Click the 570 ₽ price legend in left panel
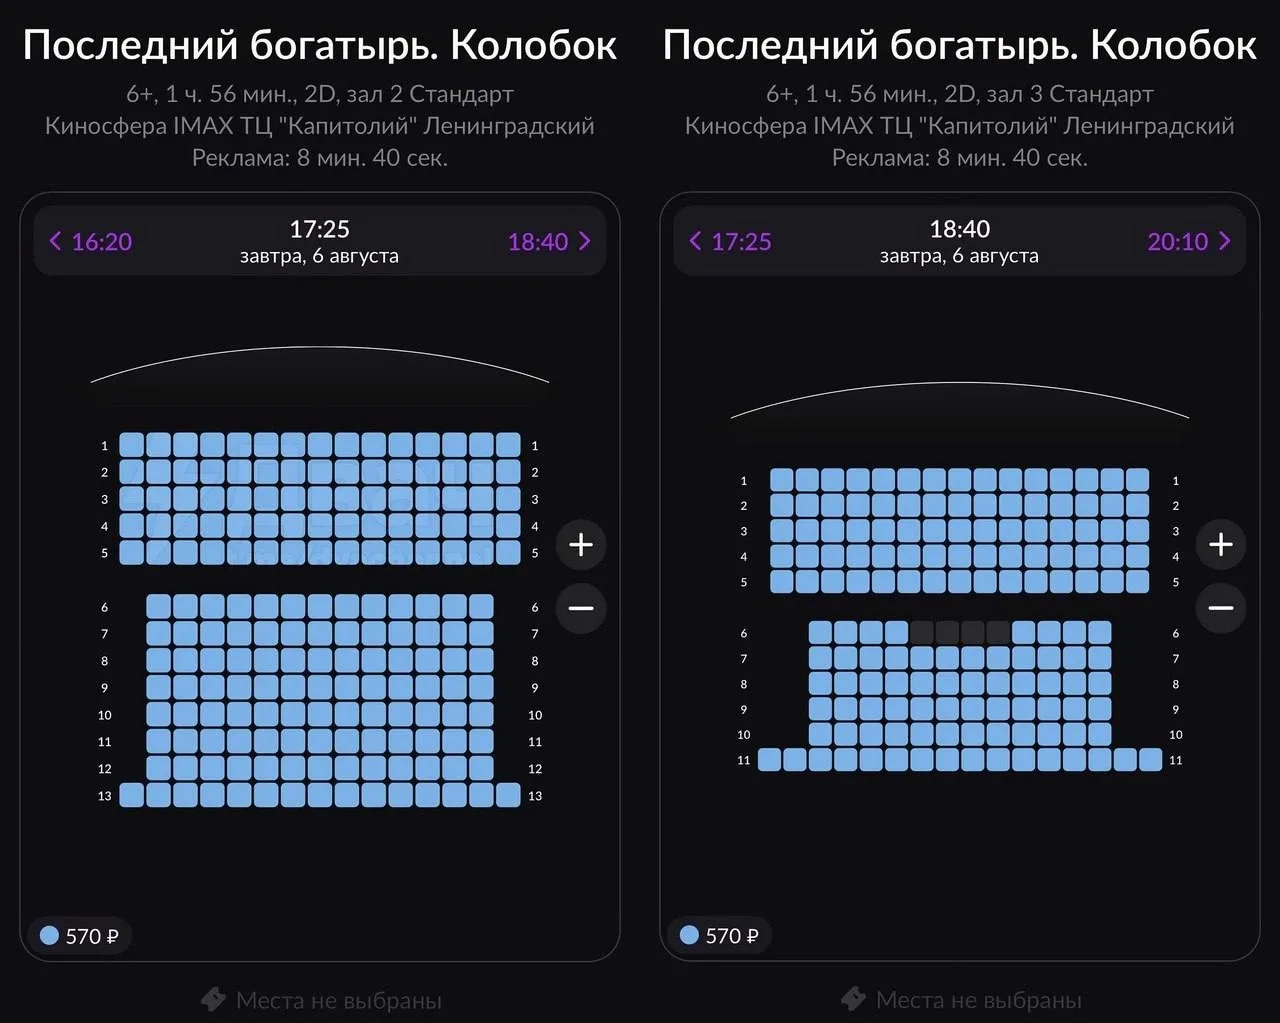 point(79,936)
